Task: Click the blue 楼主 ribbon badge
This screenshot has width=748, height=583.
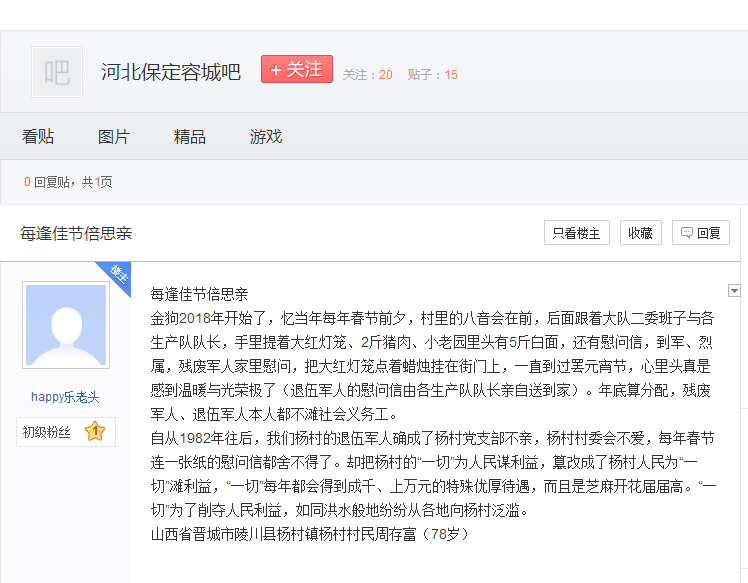Action: 117,276
